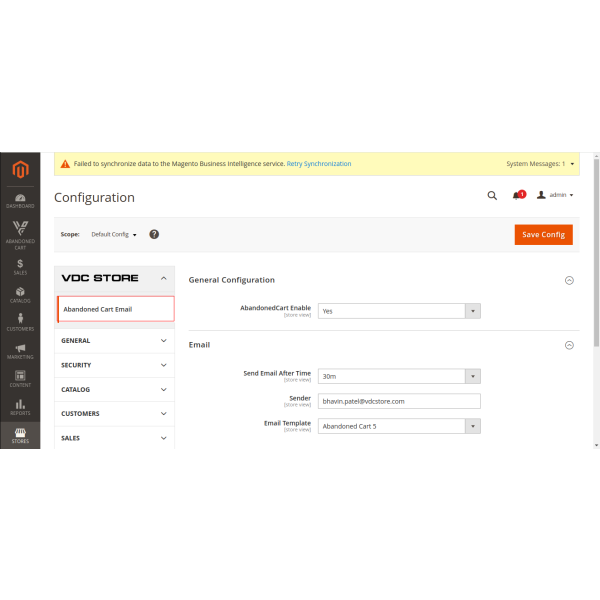Click the Configuration page title
Image resolution: width=600 pixels, height=600 pixels.
click(x=94, y=197)
